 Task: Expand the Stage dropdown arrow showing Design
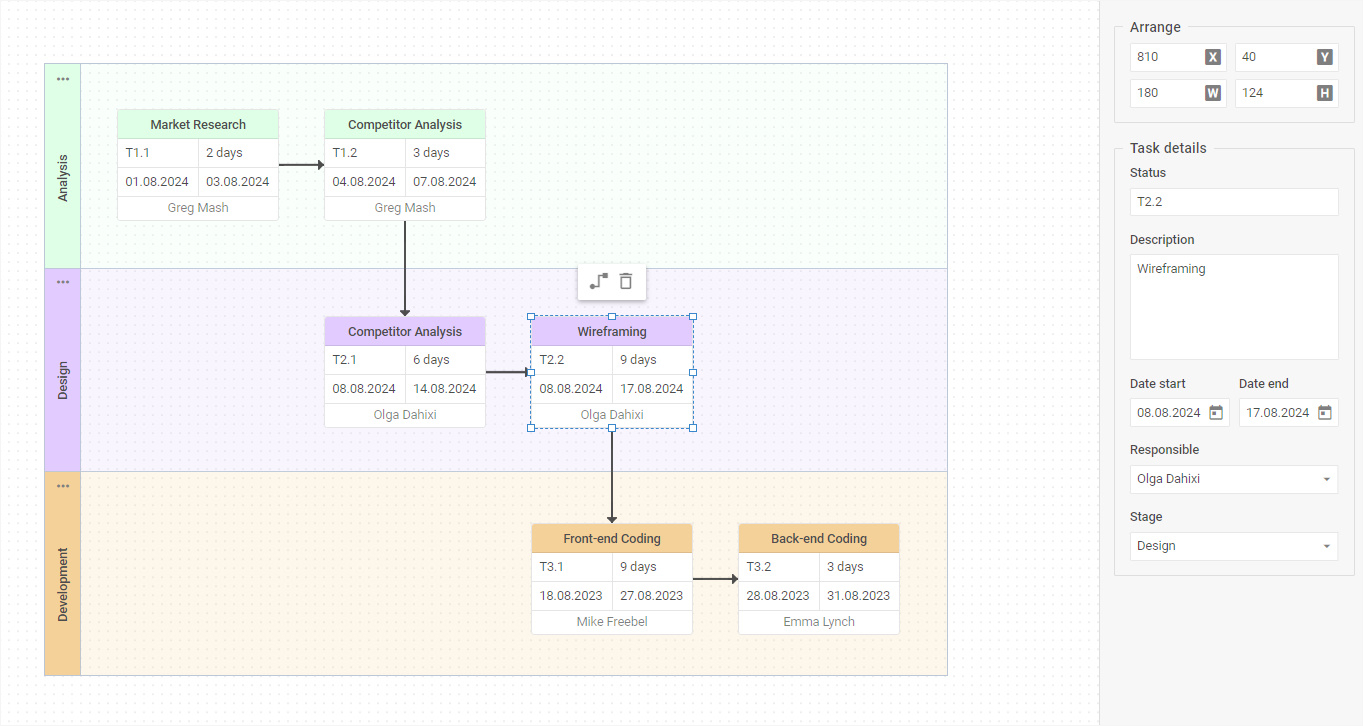[1325, 546]
